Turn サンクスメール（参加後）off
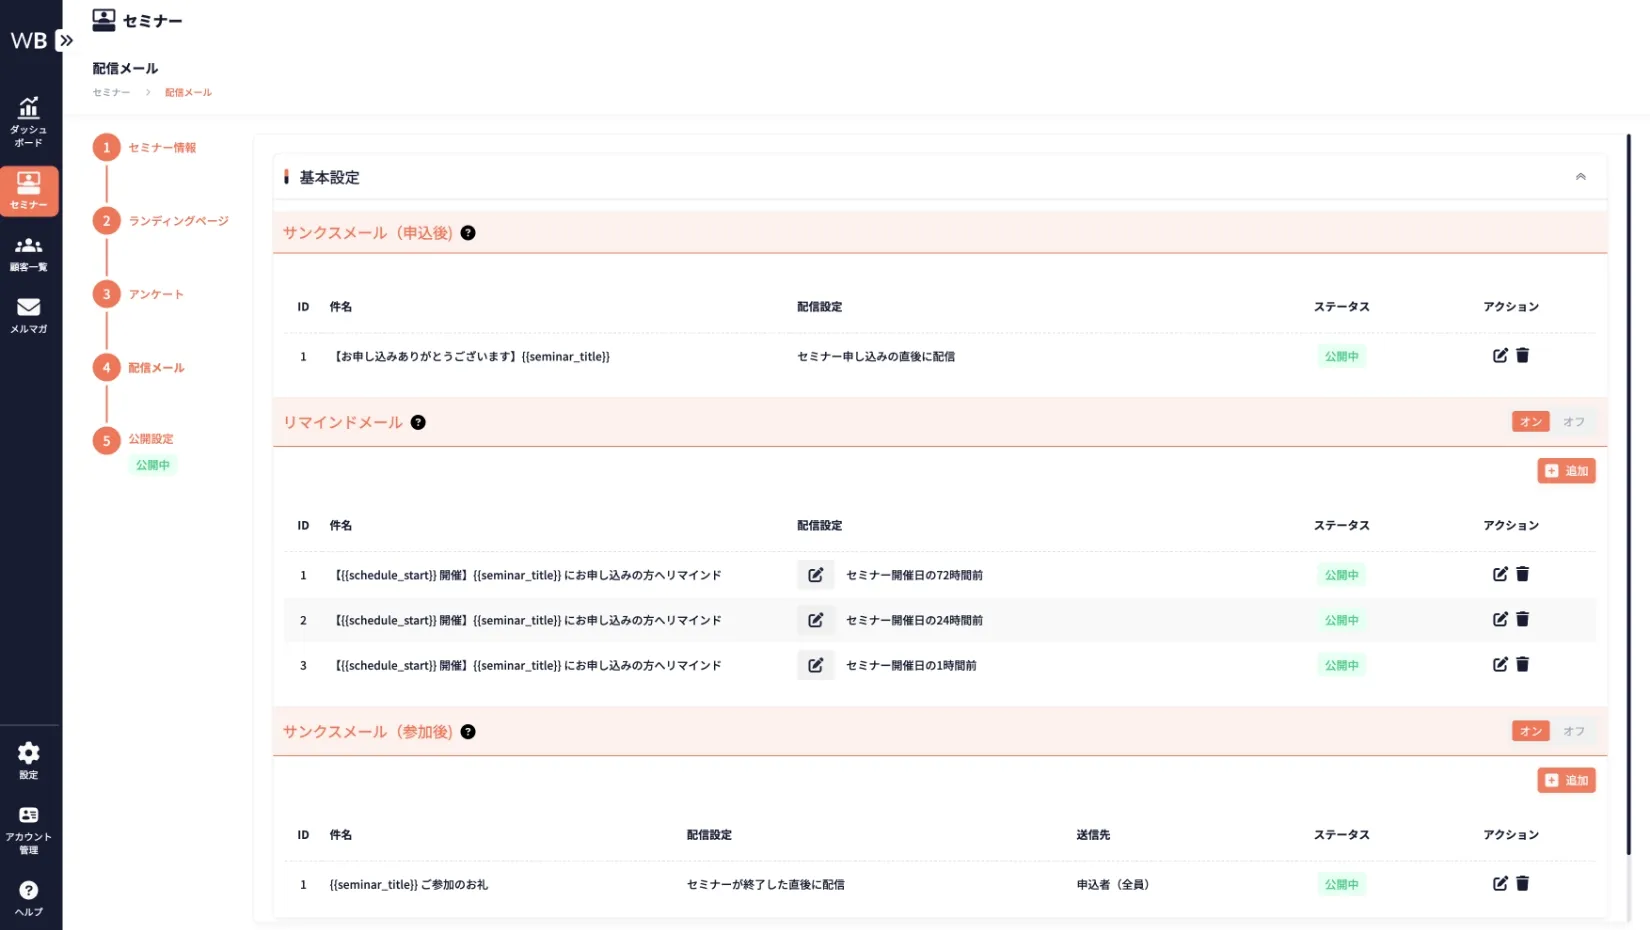 [1574, 731]
